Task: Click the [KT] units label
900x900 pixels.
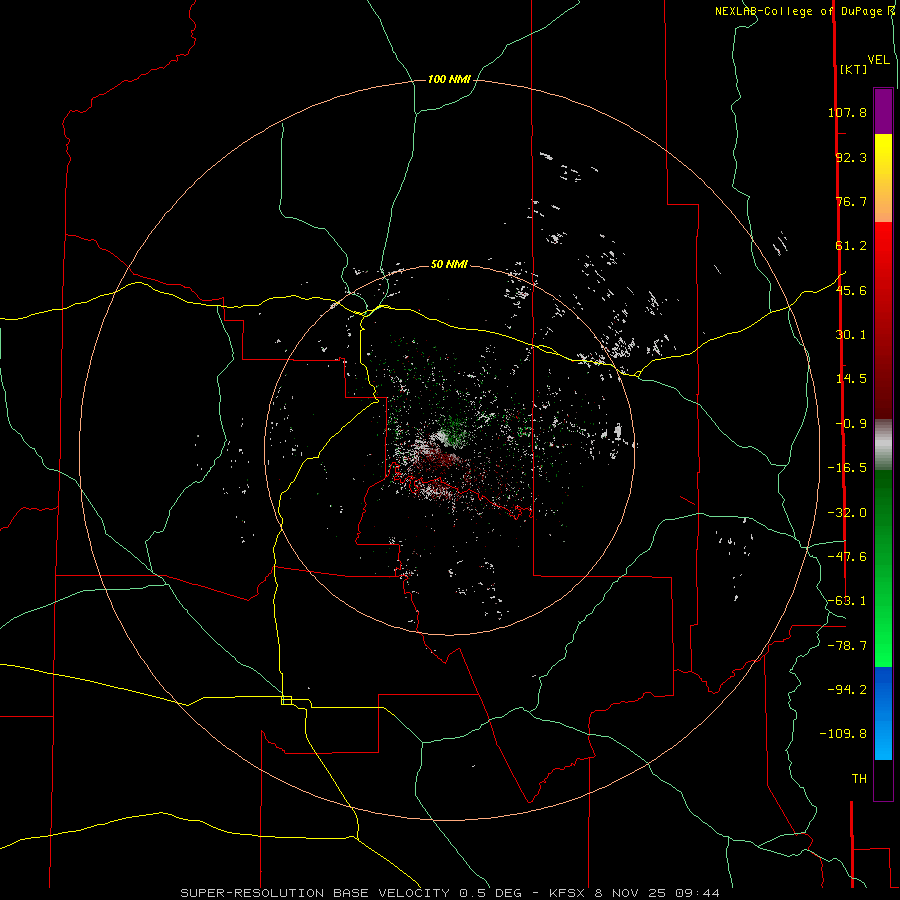Action: coord(853,69)
